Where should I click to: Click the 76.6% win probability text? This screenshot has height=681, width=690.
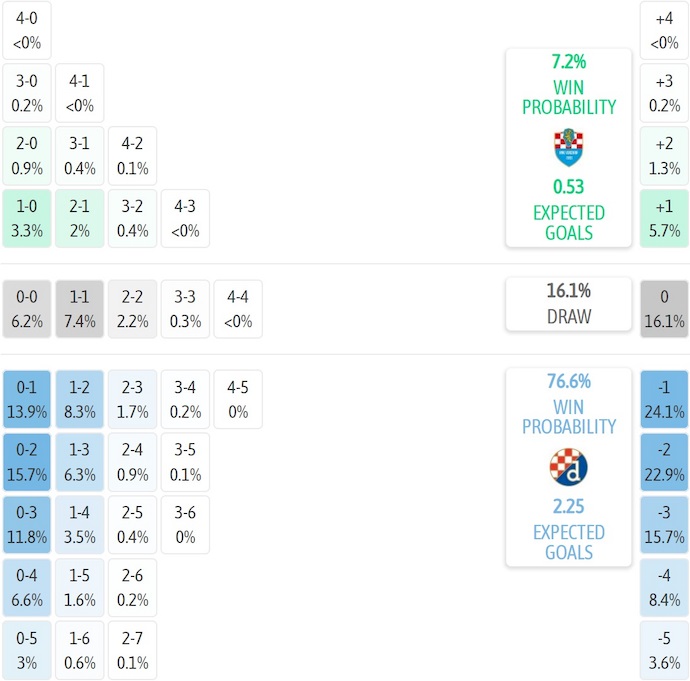(x=568, y=381)
